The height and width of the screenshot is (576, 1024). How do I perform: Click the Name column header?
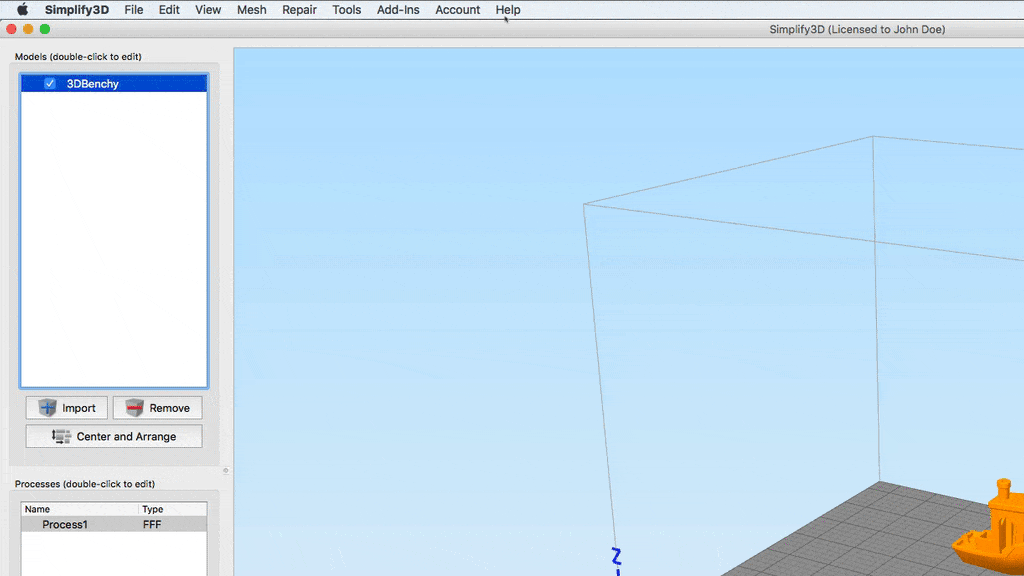click(x=80, y=509)
